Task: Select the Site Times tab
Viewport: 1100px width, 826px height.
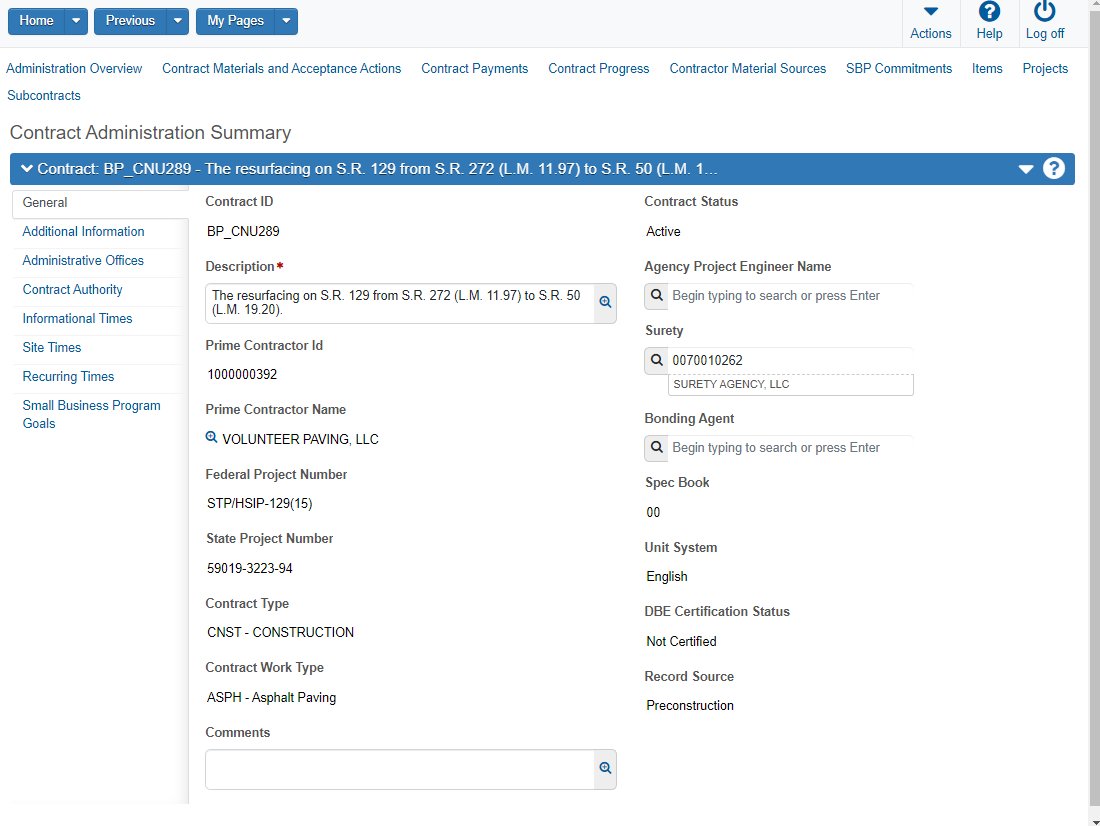Action: [52, 347]
